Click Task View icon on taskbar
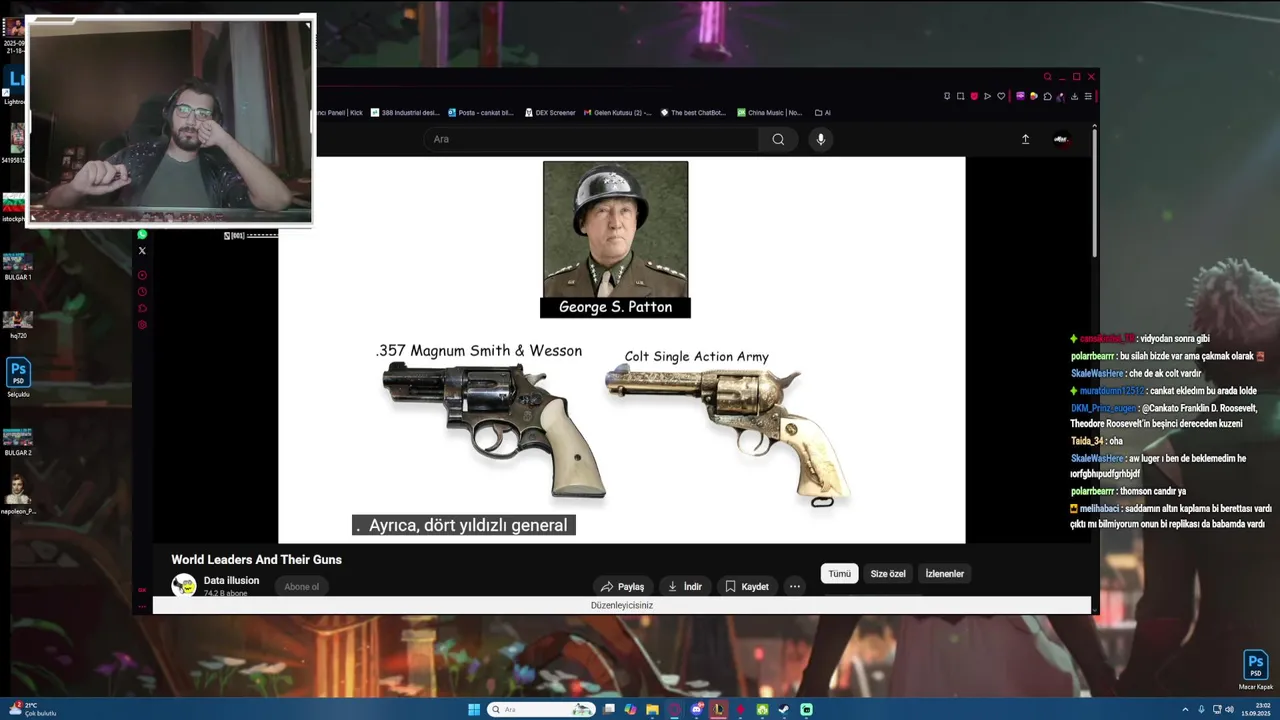The height and width of the screenshot is (720, 1280). pos(609,710)
